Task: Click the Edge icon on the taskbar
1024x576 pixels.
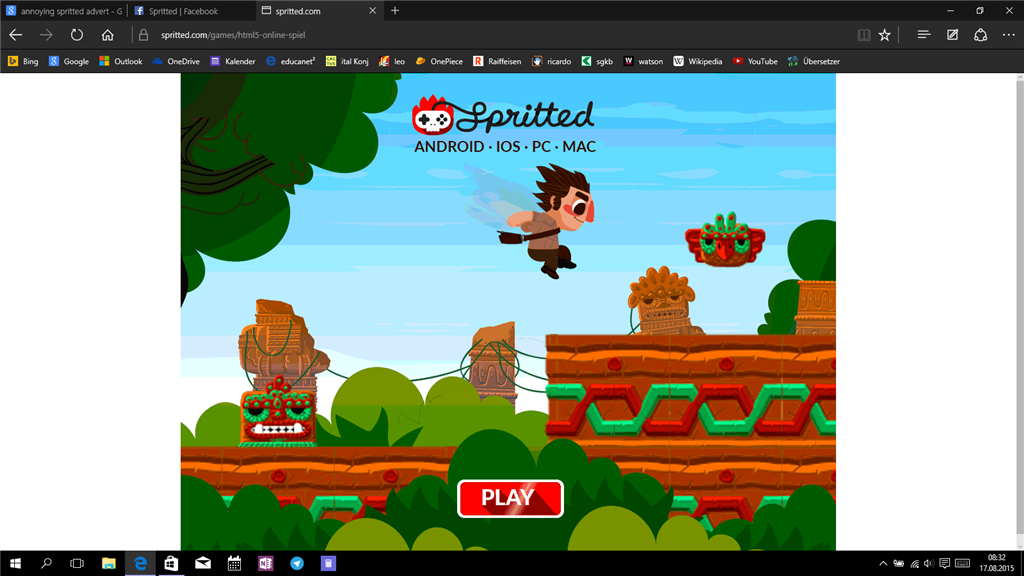Action: [140, 563]
